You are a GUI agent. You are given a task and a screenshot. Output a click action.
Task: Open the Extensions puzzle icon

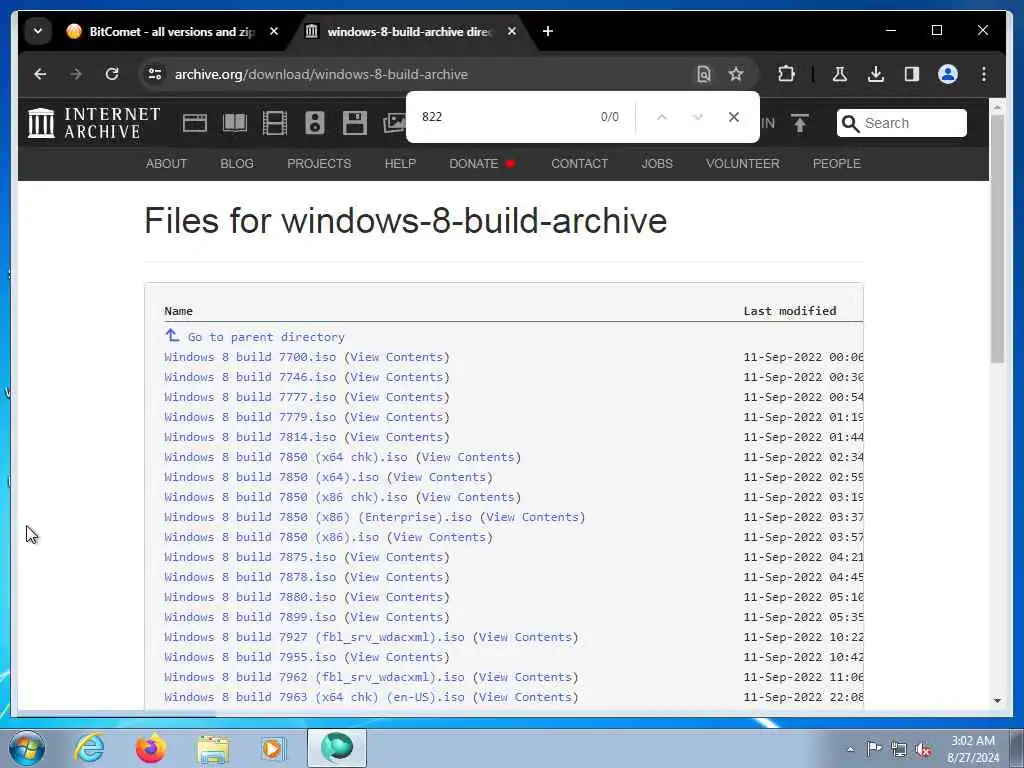(x=786, y=74)
